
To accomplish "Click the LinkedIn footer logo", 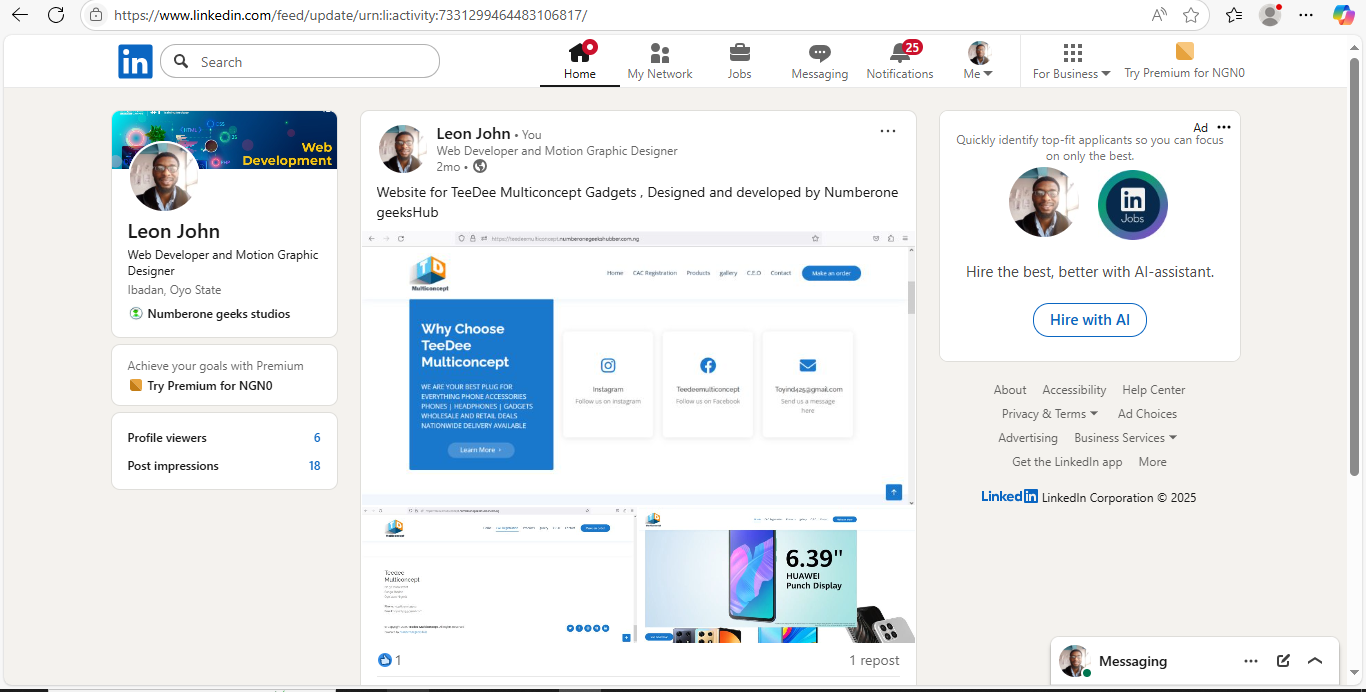I will click(x=1009, y=496).
